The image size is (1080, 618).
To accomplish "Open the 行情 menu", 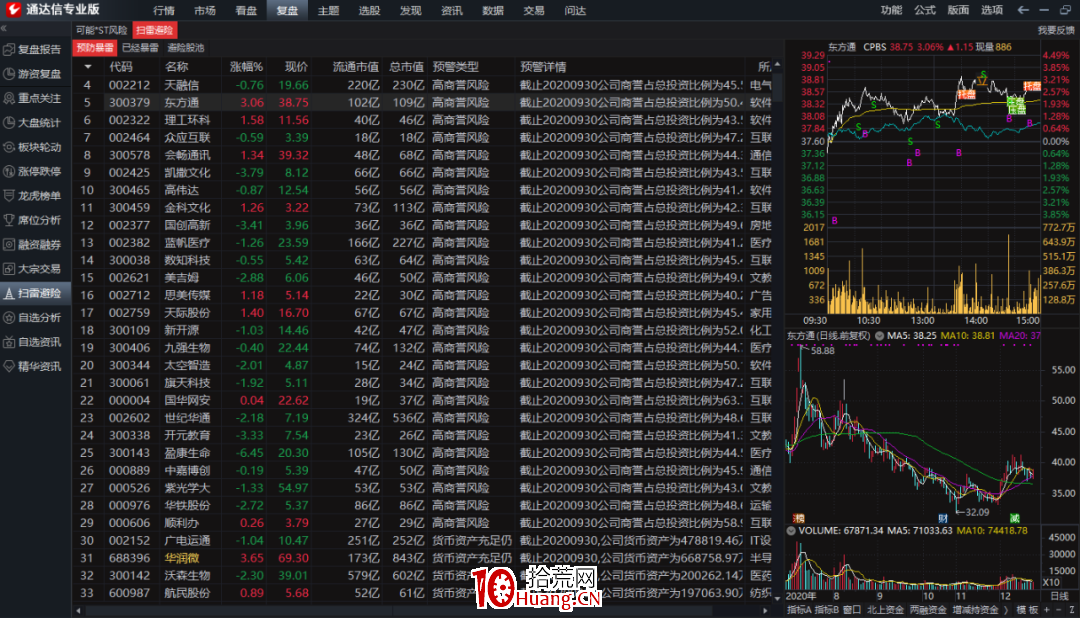I will pos(164,10).
